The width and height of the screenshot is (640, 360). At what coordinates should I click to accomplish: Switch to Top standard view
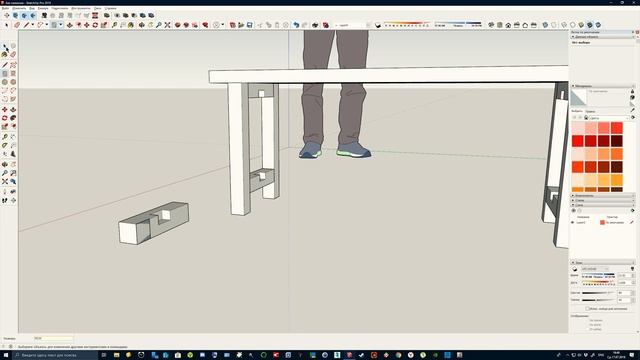click(500, 25)
